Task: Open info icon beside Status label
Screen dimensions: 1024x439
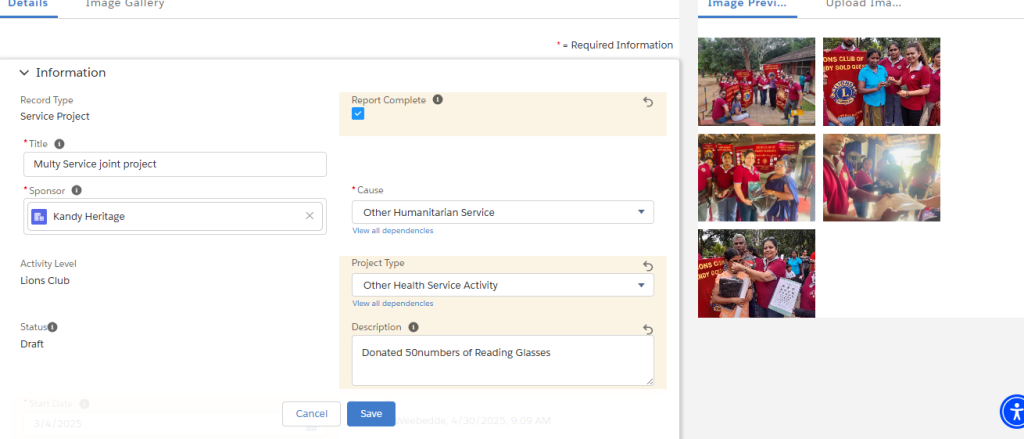Action: [52, 327]
